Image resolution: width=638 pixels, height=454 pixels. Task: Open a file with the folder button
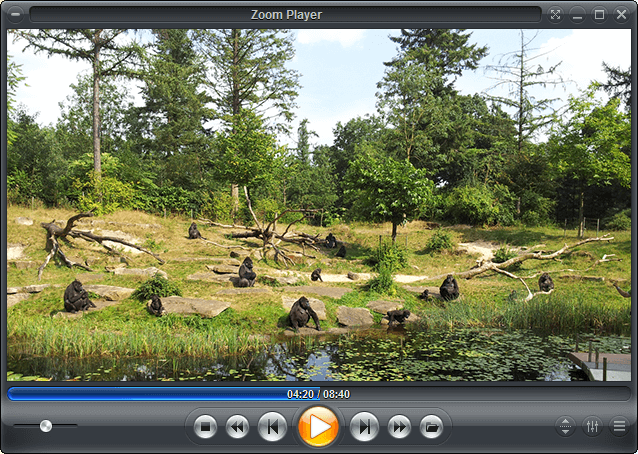pos(431,427)
